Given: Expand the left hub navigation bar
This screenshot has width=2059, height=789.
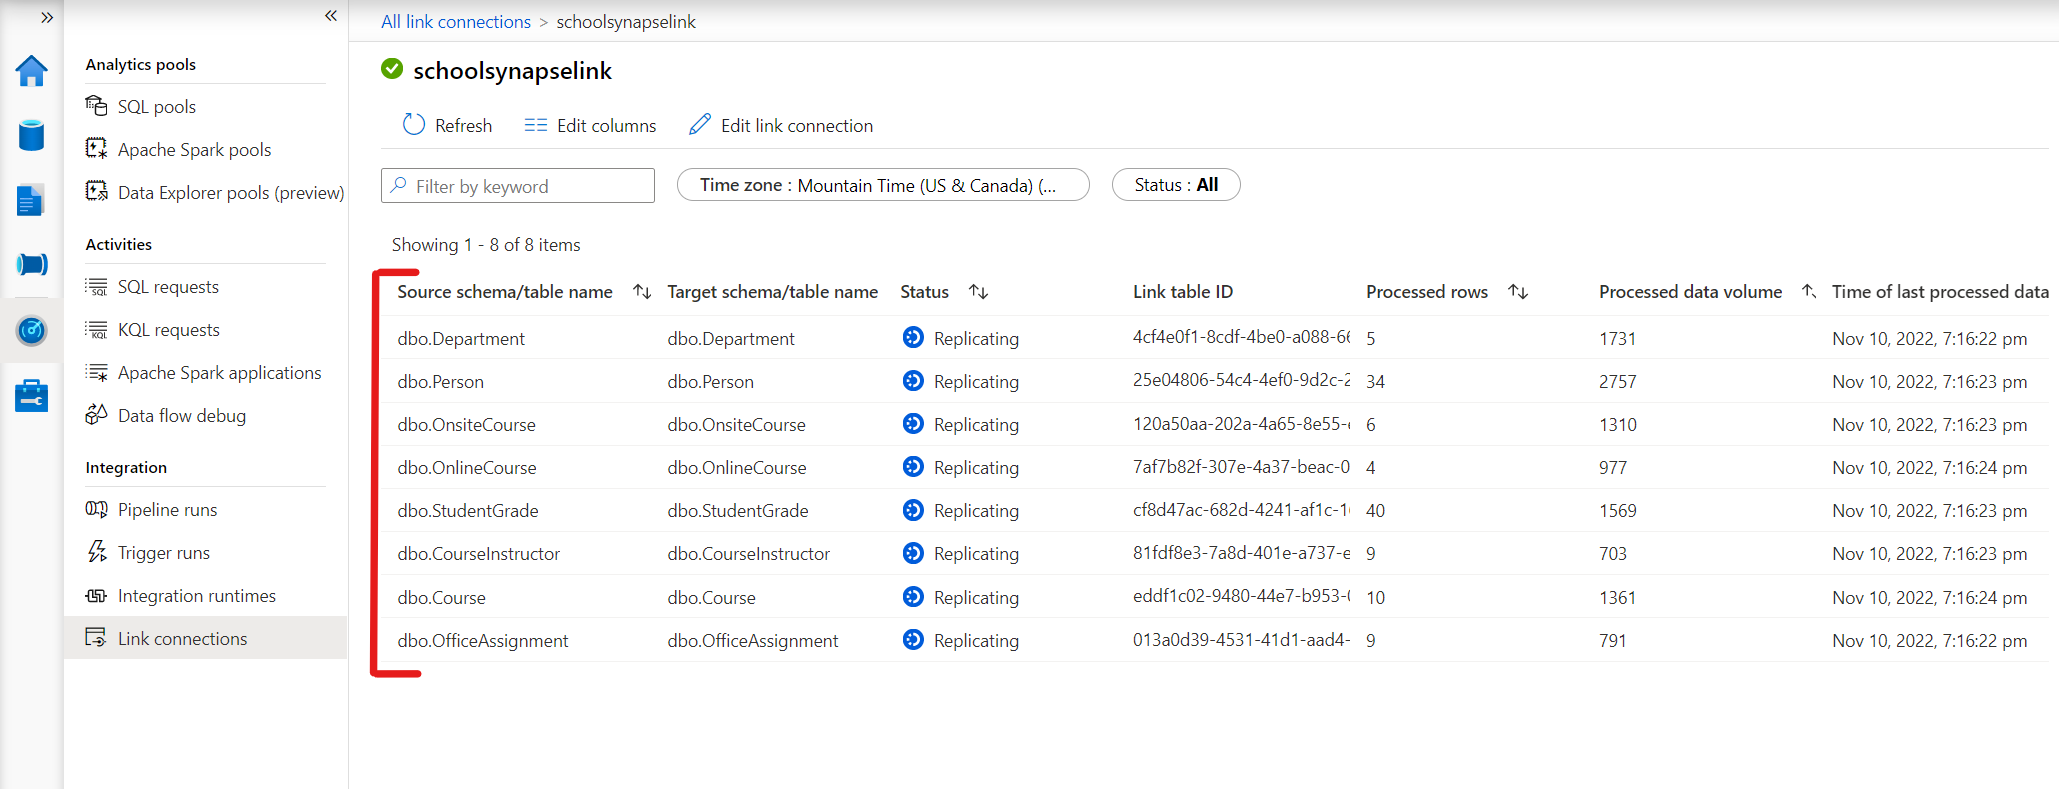Looking at the screenshot, I should (46, 17).
